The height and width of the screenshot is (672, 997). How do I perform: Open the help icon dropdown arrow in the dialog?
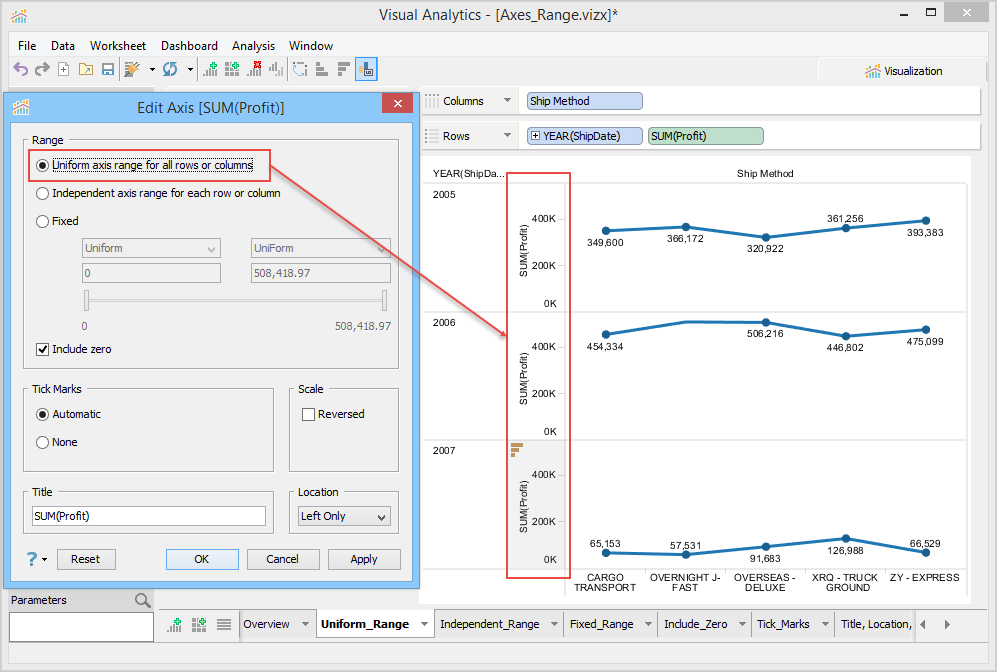[x=45, y=560]
